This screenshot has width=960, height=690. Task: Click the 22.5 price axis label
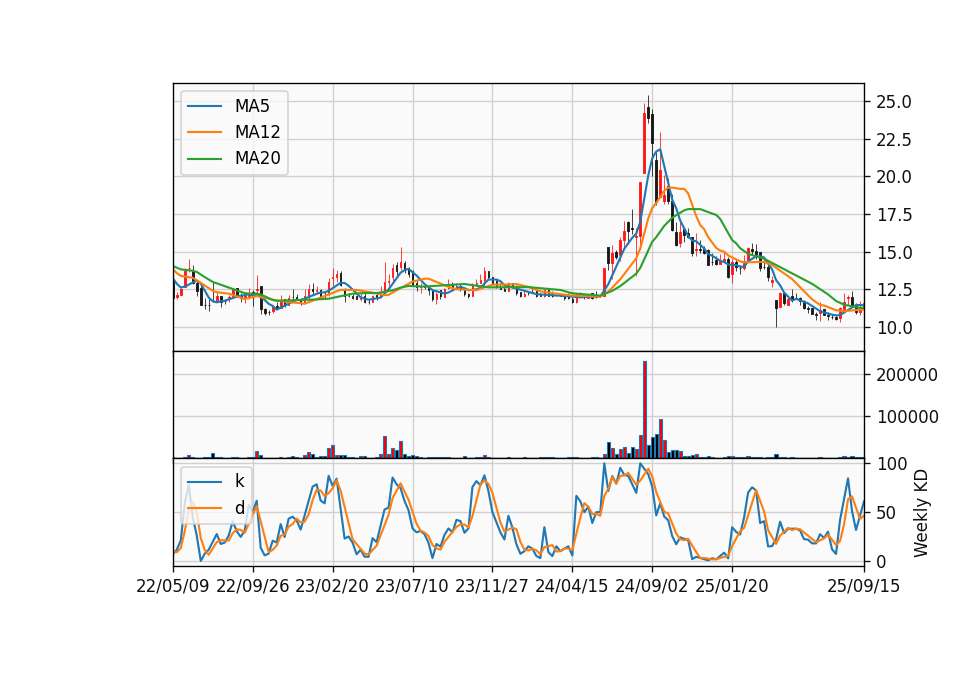(894, 140)
